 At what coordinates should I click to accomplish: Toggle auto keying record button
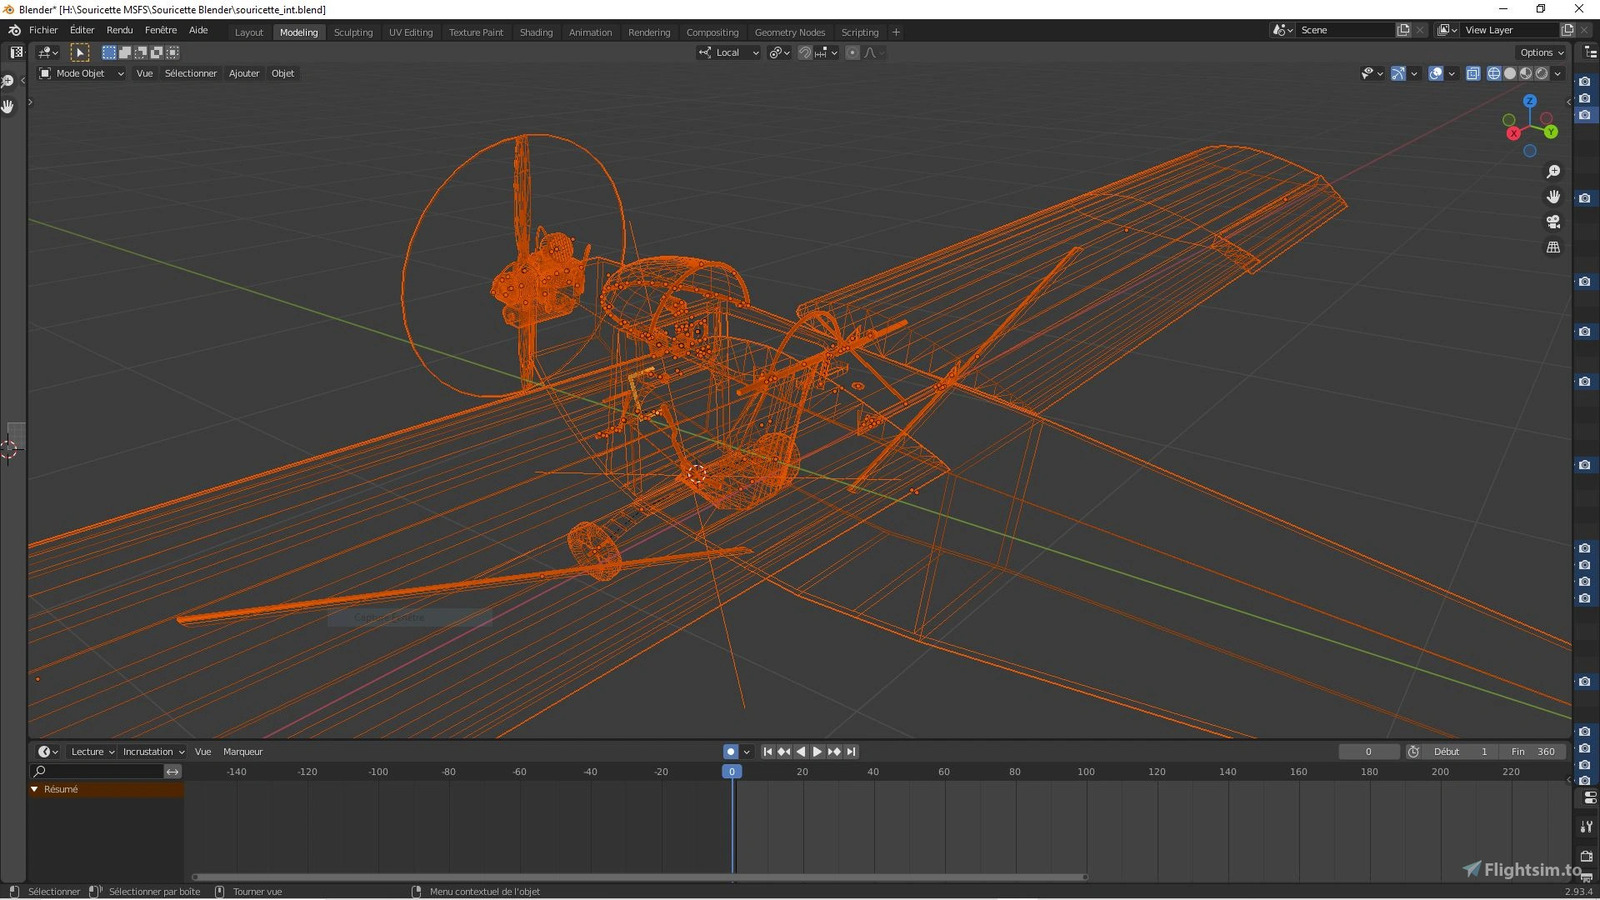(730, 752)
